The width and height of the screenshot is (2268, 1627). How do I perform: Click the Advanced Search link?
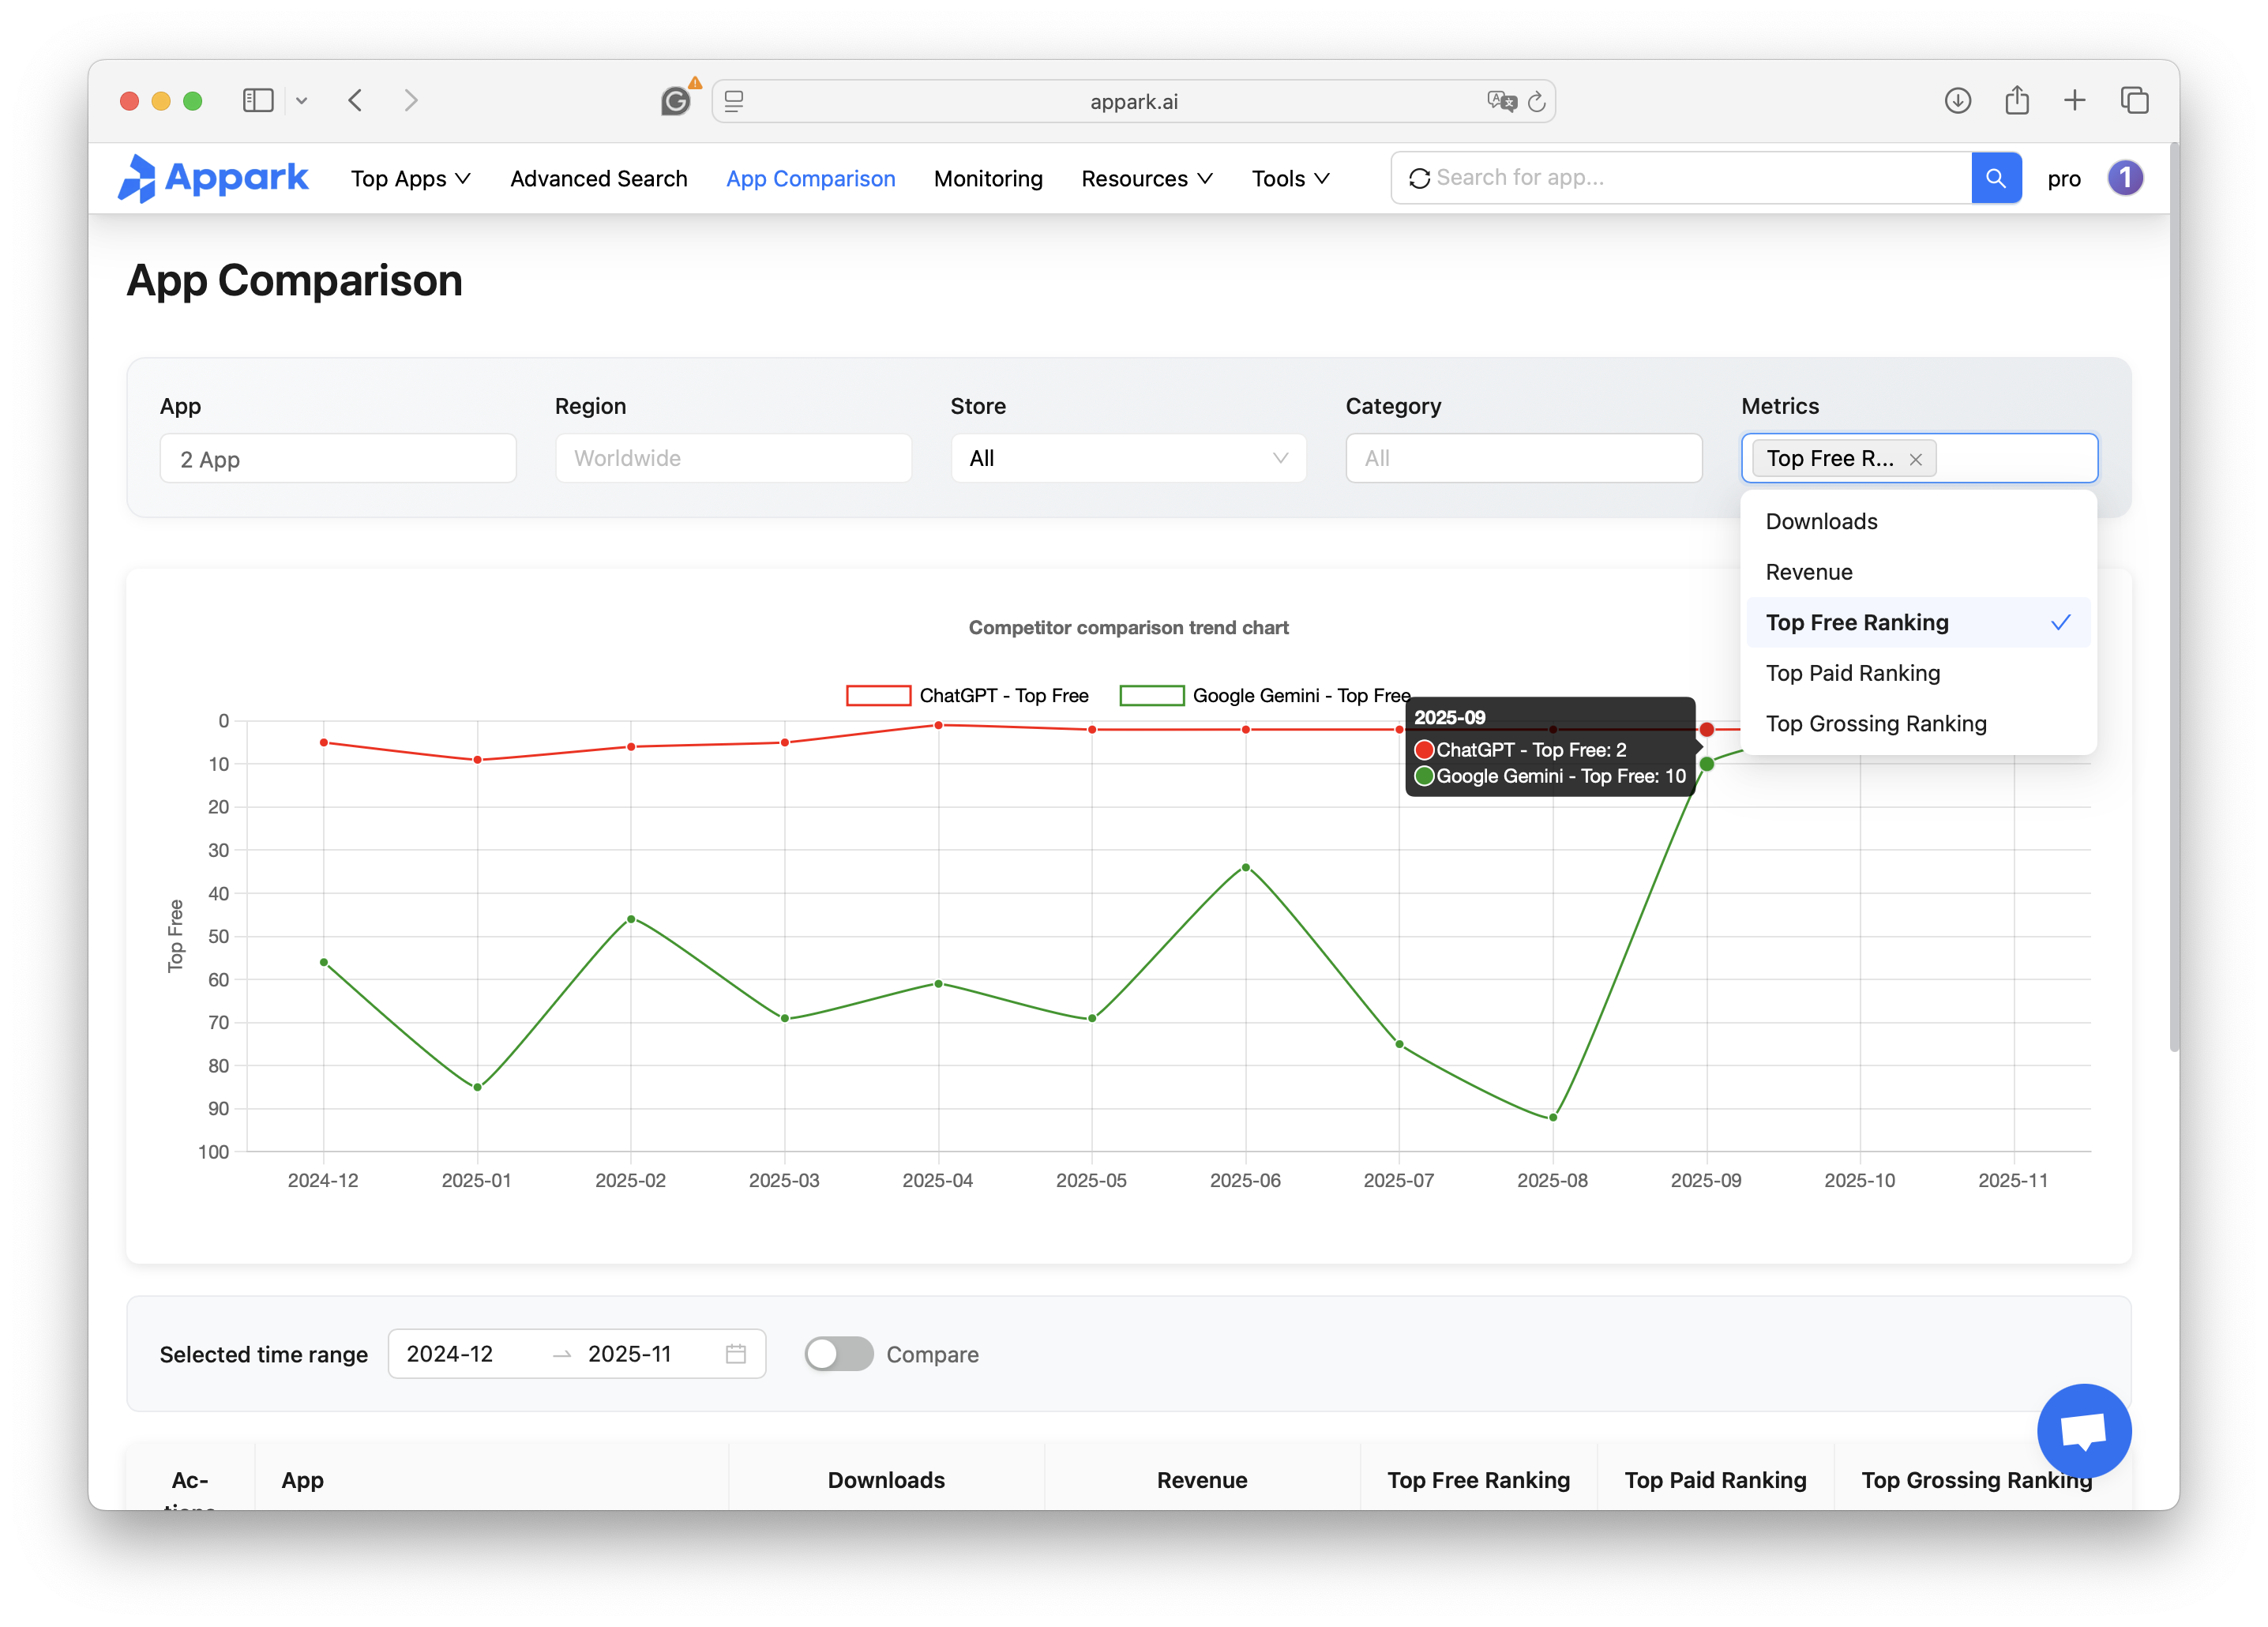598,178
